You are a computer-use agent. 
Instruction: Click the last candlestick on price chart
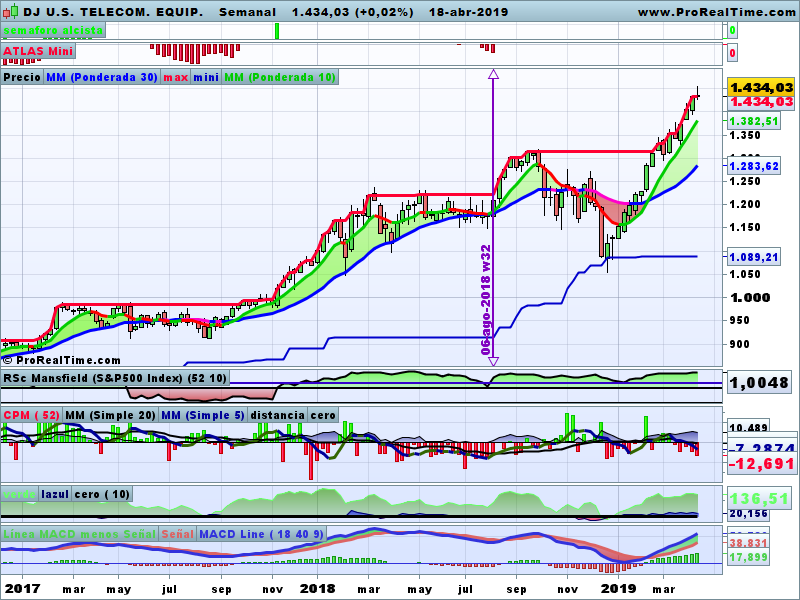click(697, 96)
